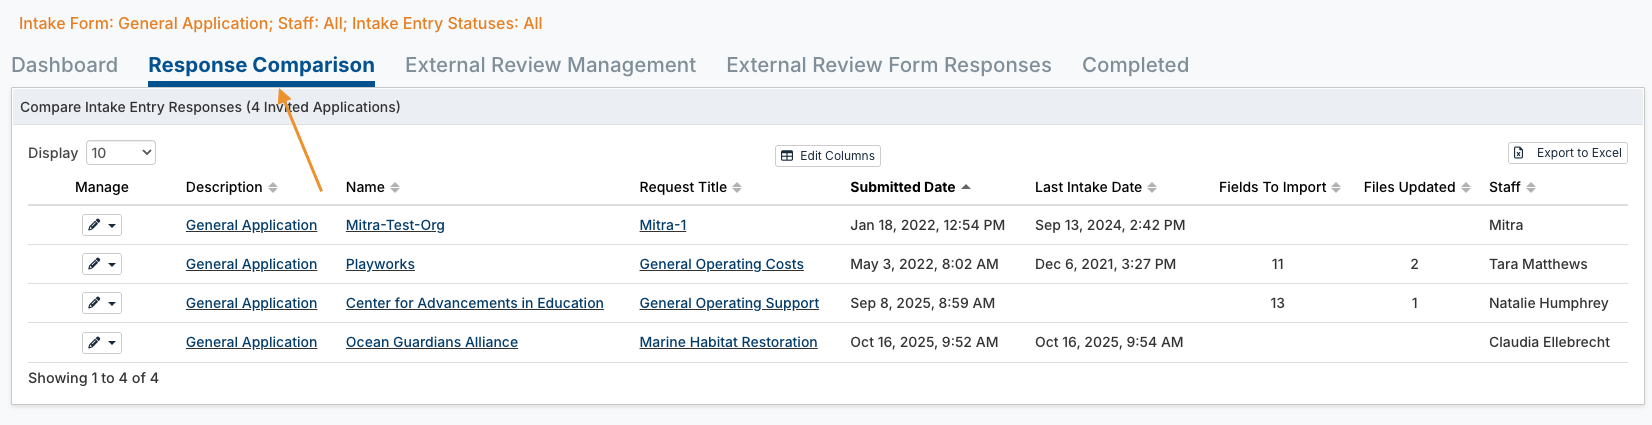Click Files Updated value 1 in Natalie Humphrey row
The image size is (1652, 425).
point(1414,303)
